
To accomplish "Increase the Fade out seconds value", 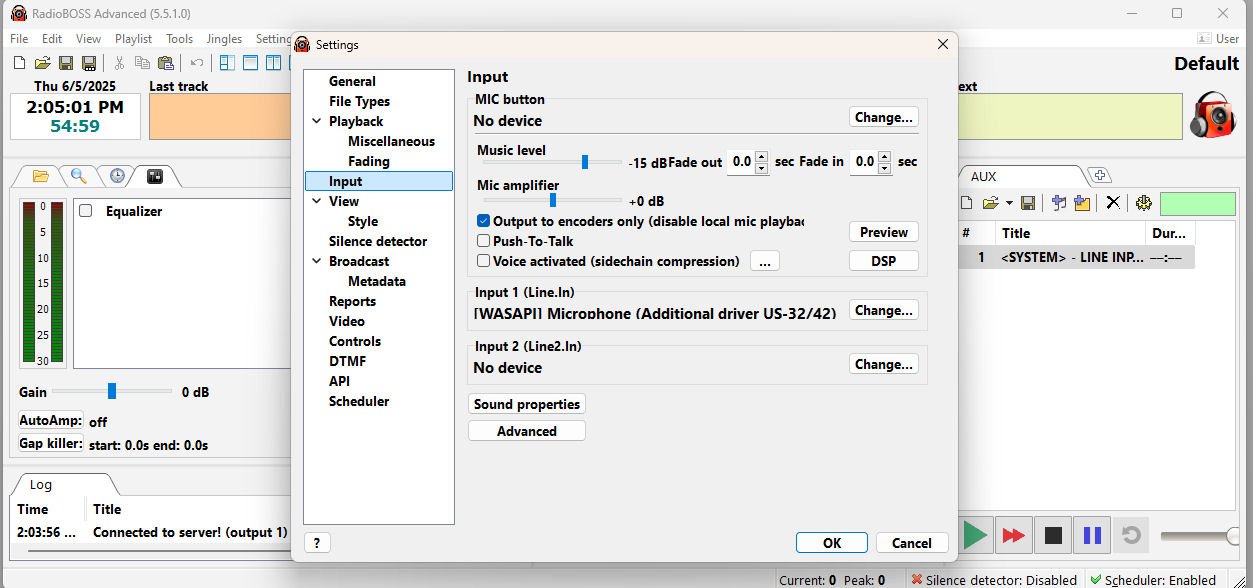I will point(762,156).
